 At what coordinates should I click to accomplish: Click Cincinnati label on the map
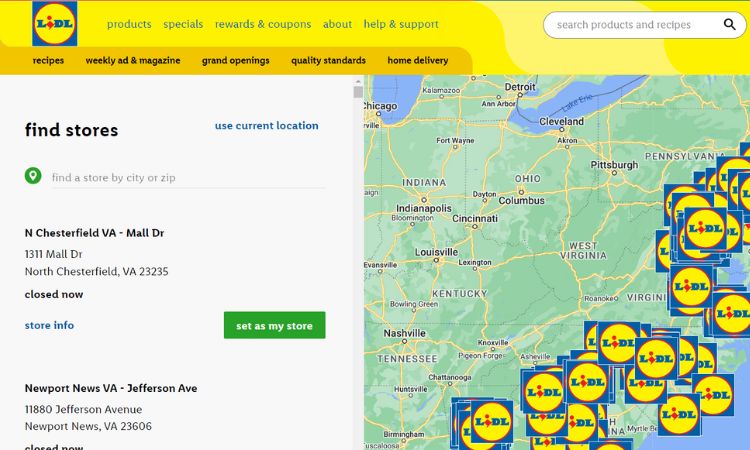[475, 219]
